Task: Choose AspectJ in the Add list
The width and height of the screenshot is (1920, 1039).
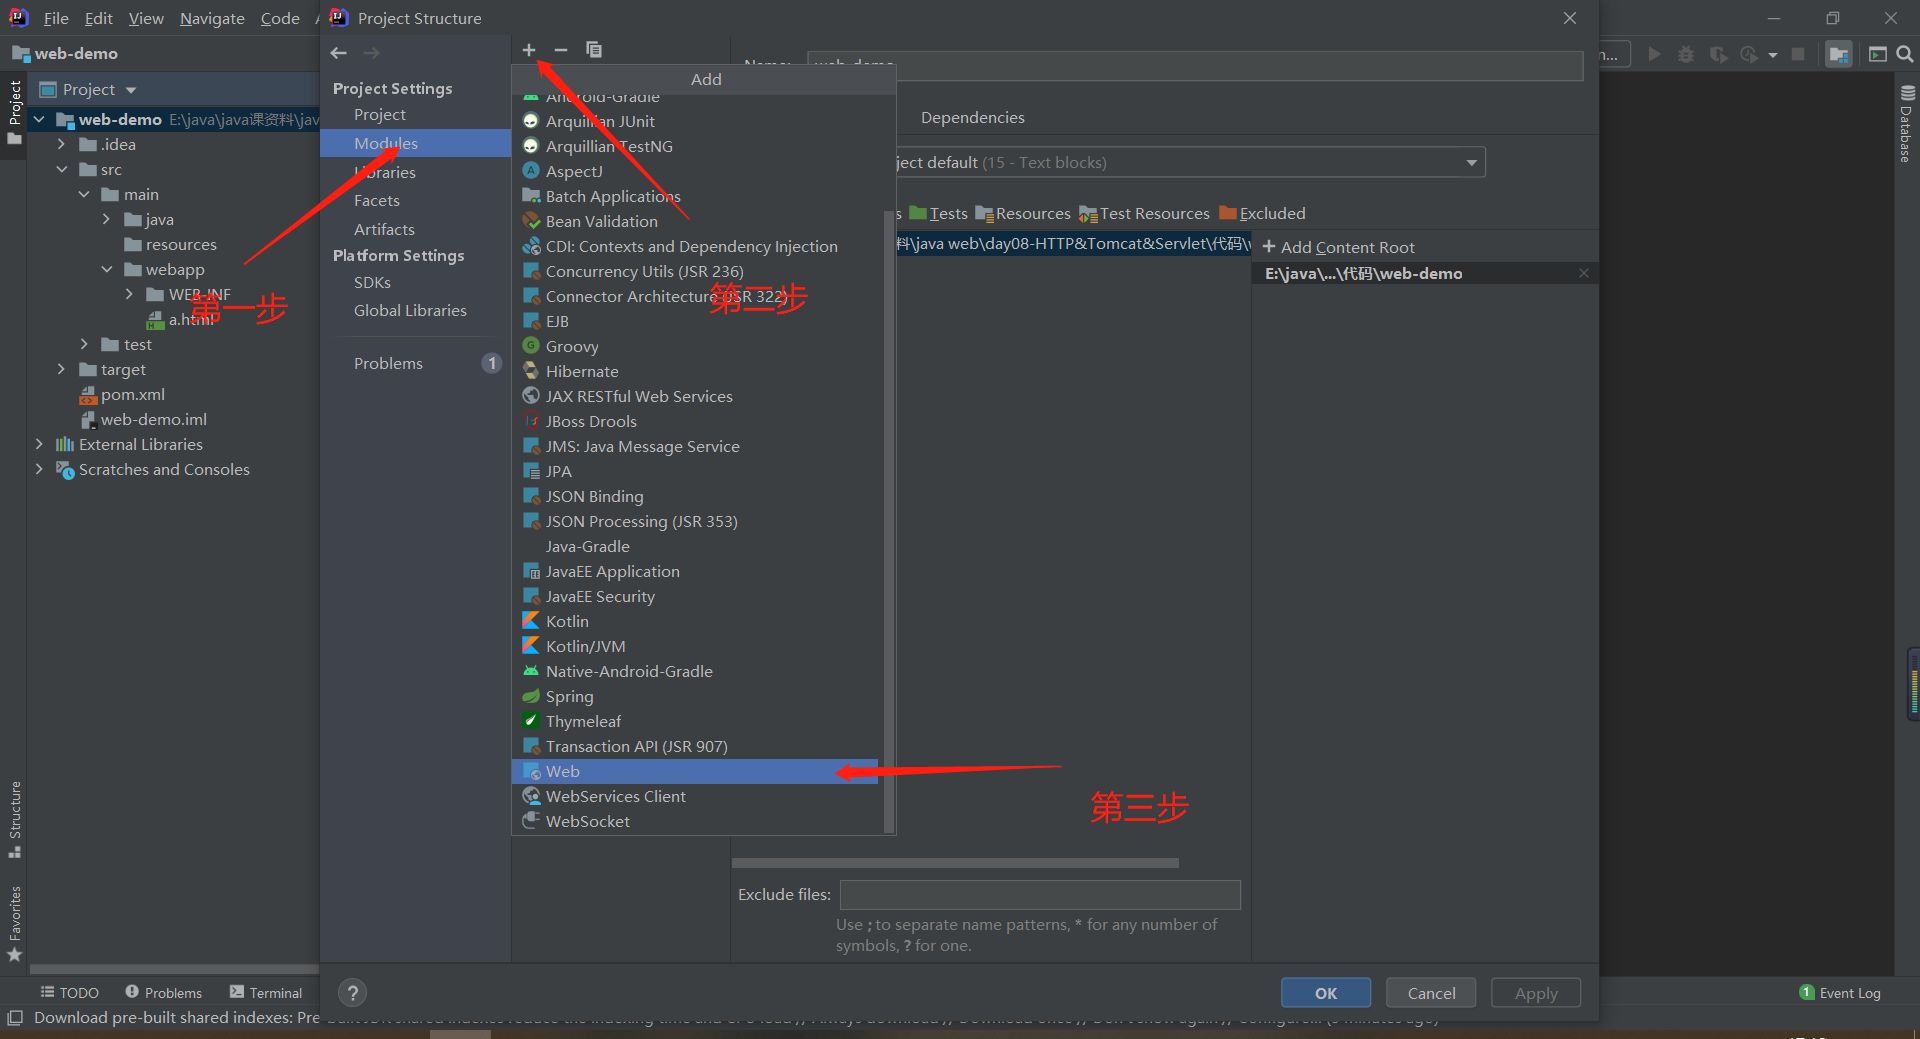Action: (695, 171)
